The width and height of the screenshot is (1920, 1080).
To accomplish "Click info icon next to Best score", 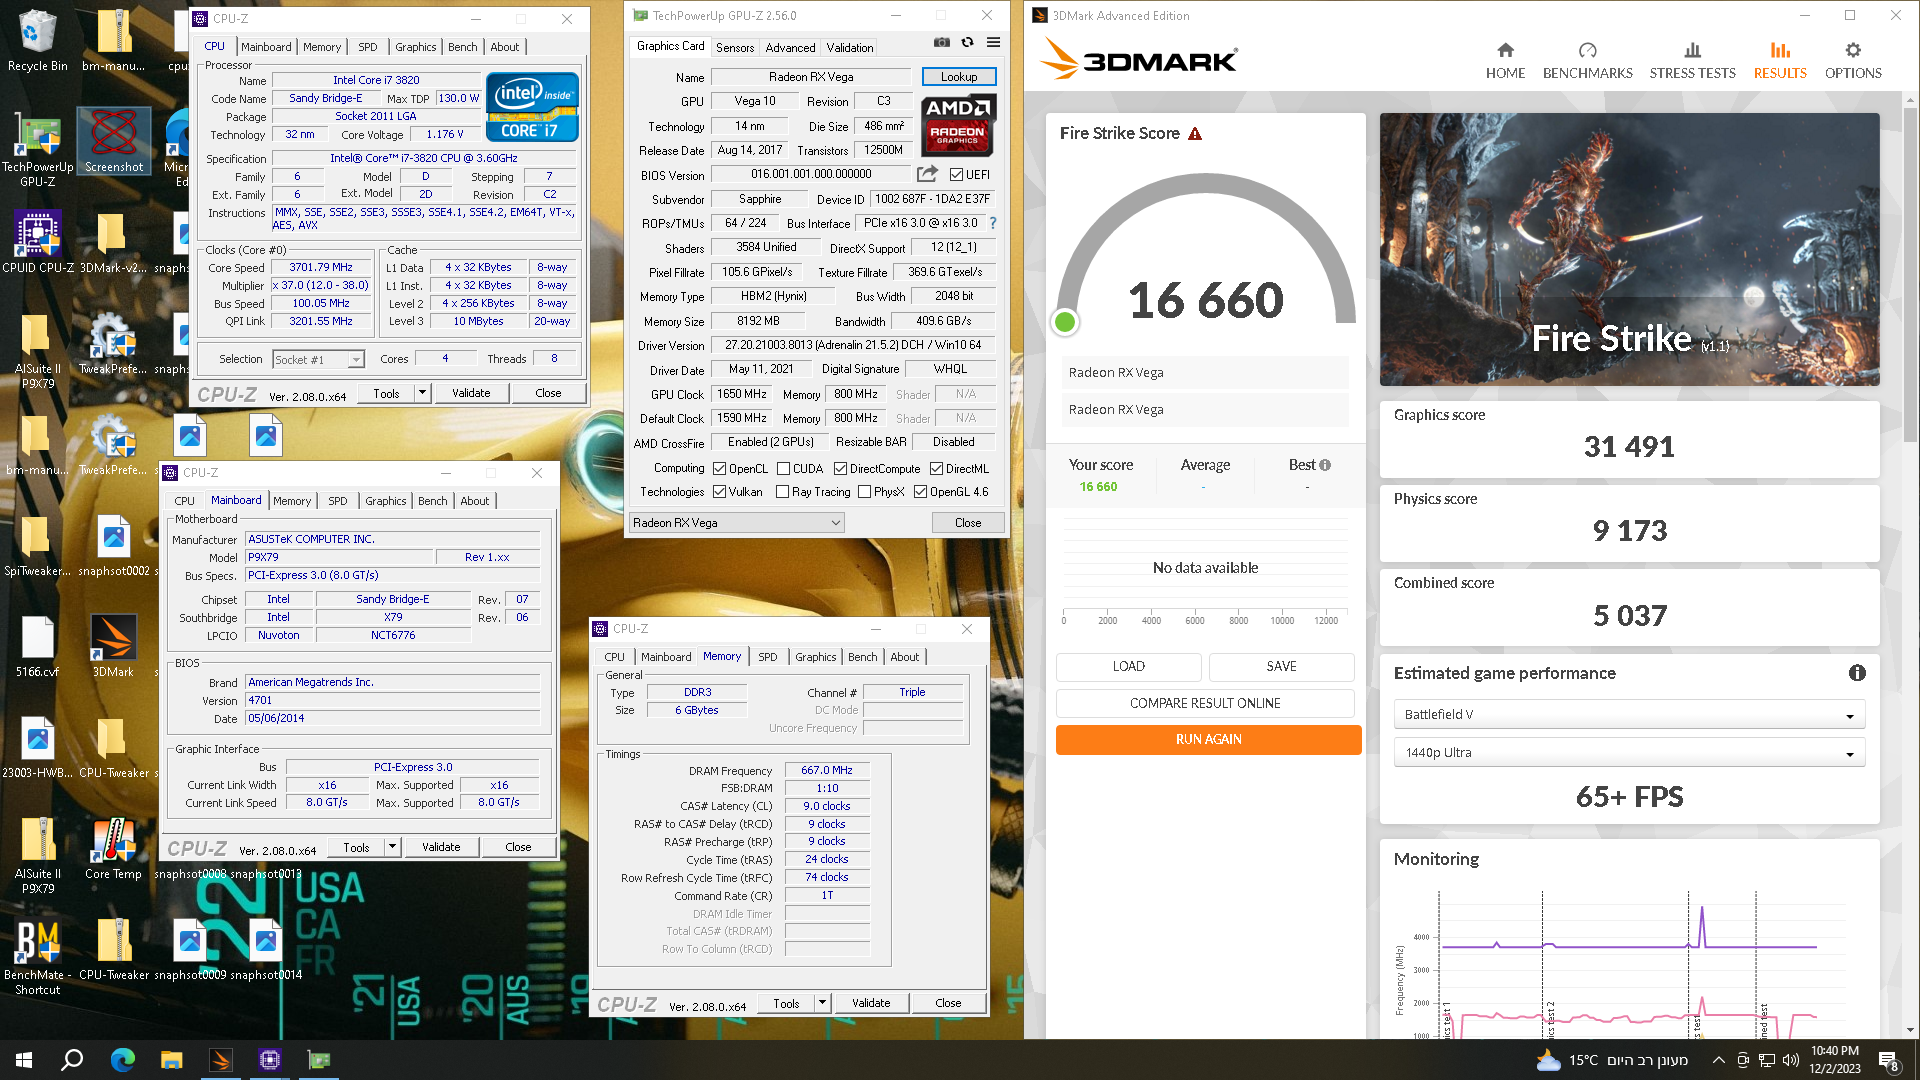I will point(1325,465).
